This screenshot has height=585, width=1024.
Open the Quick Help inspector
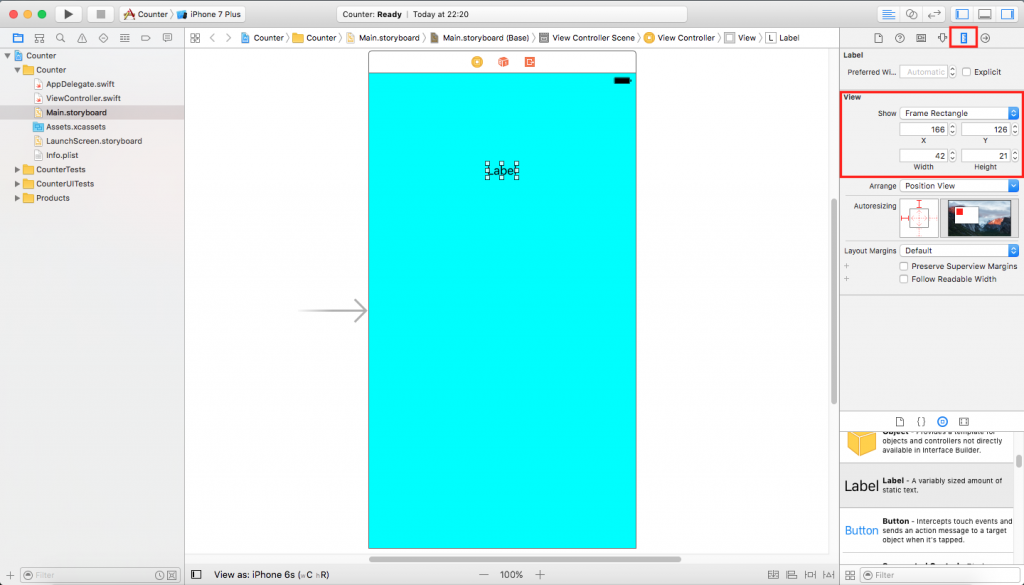pos(900,38)
